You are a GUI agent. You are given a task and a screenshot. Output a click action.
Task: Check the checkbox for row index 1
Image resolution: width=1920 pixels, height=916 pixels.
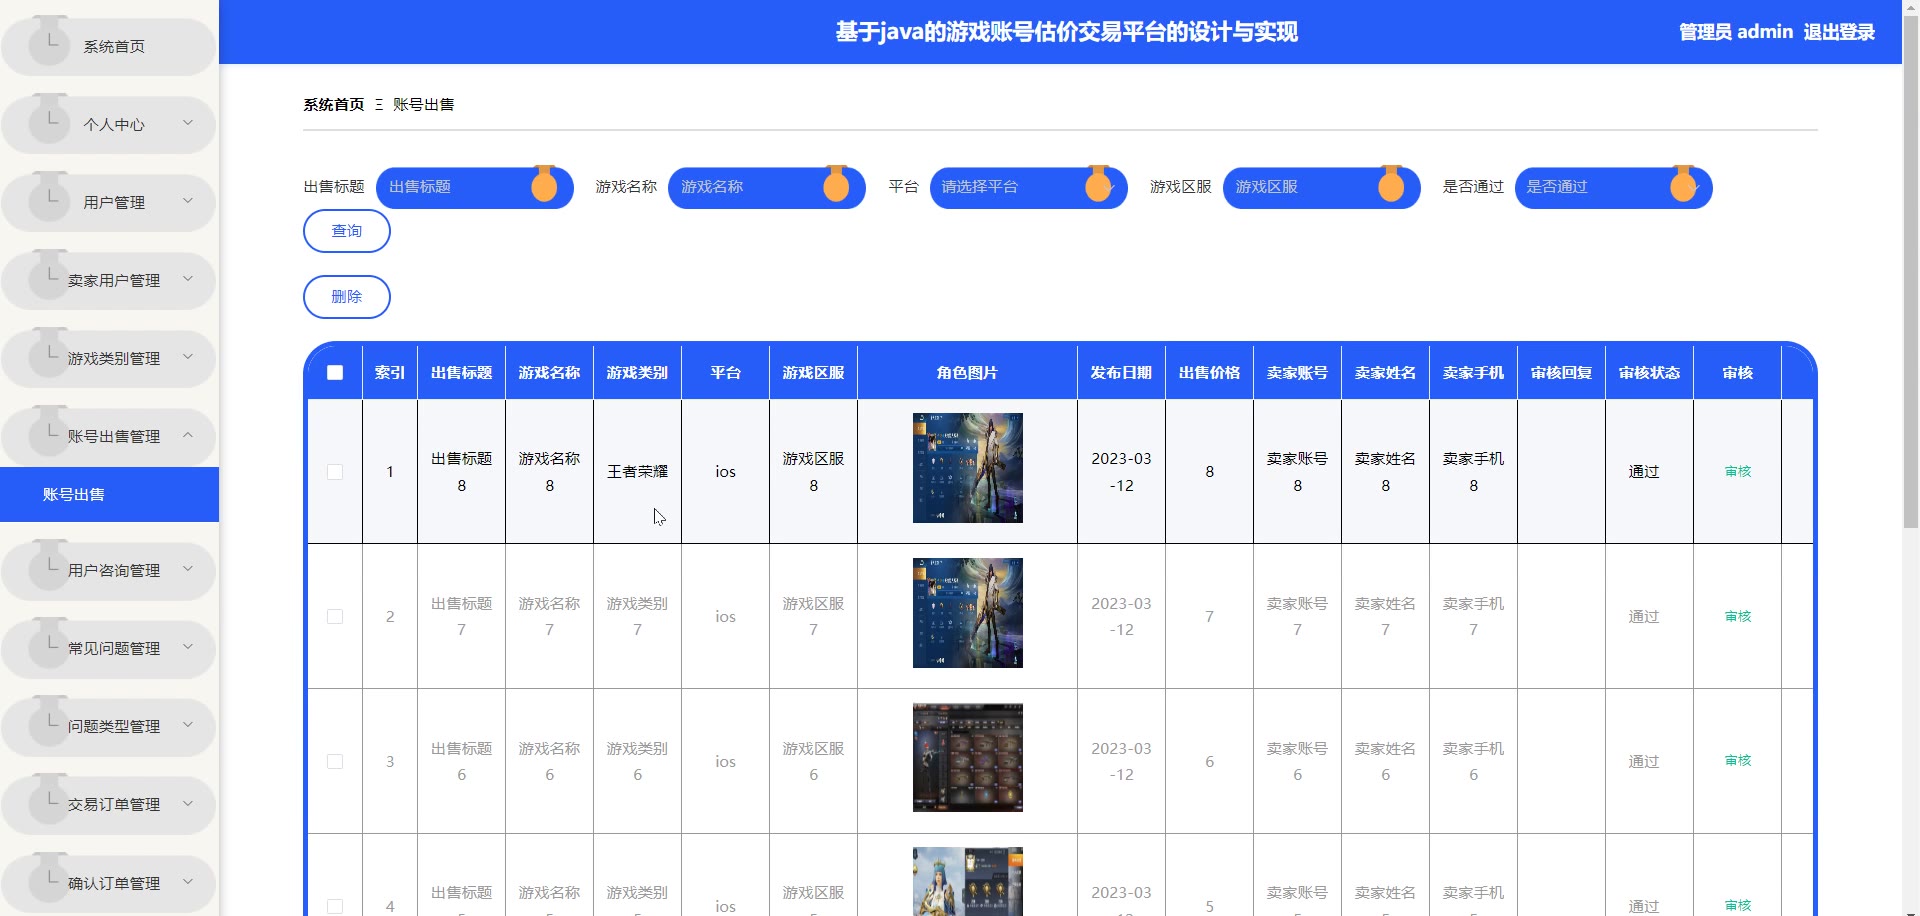335,472
